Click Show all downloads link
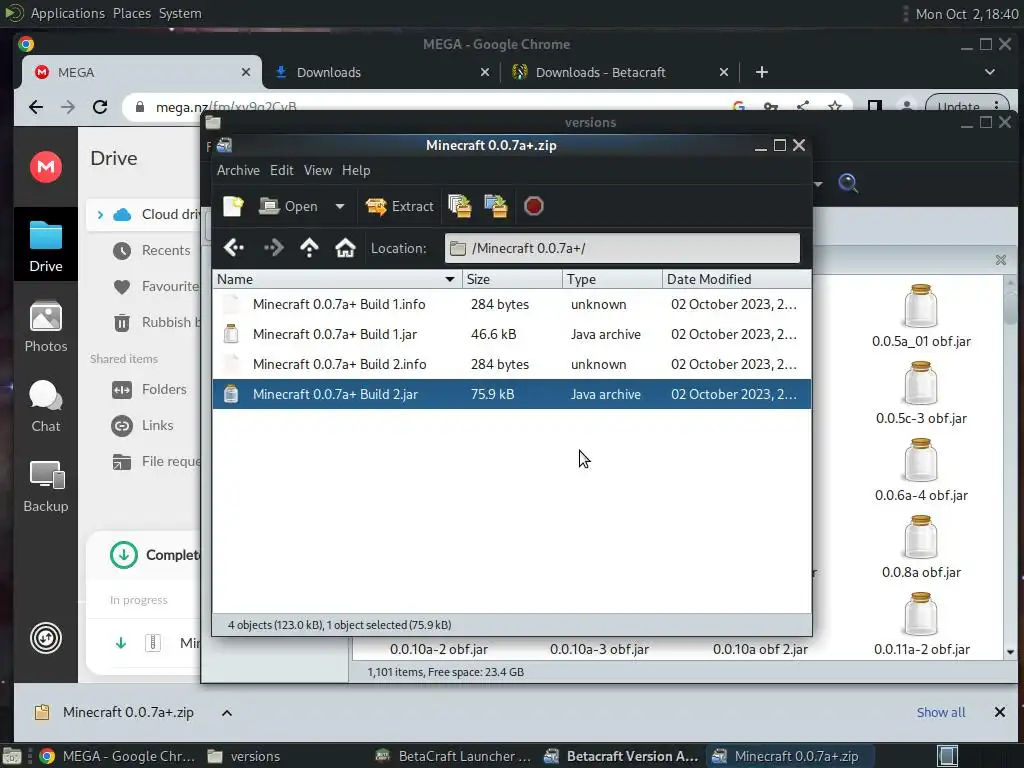The width and height of the screenshot is (1024, 768). (941, 712)
